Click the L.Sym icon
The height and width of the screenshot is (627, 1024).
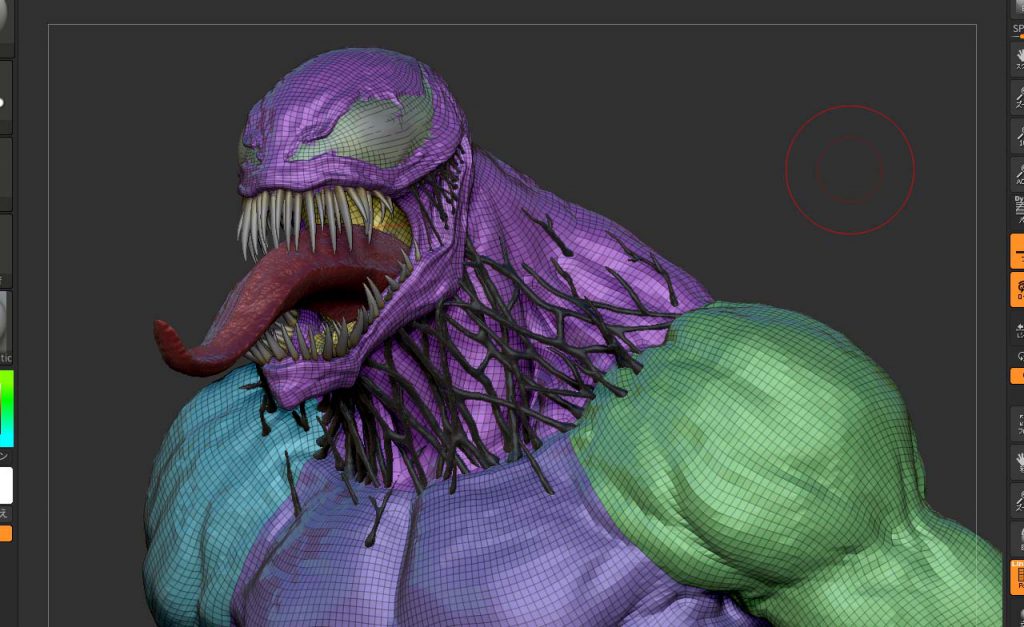(x=1017, y=330)
